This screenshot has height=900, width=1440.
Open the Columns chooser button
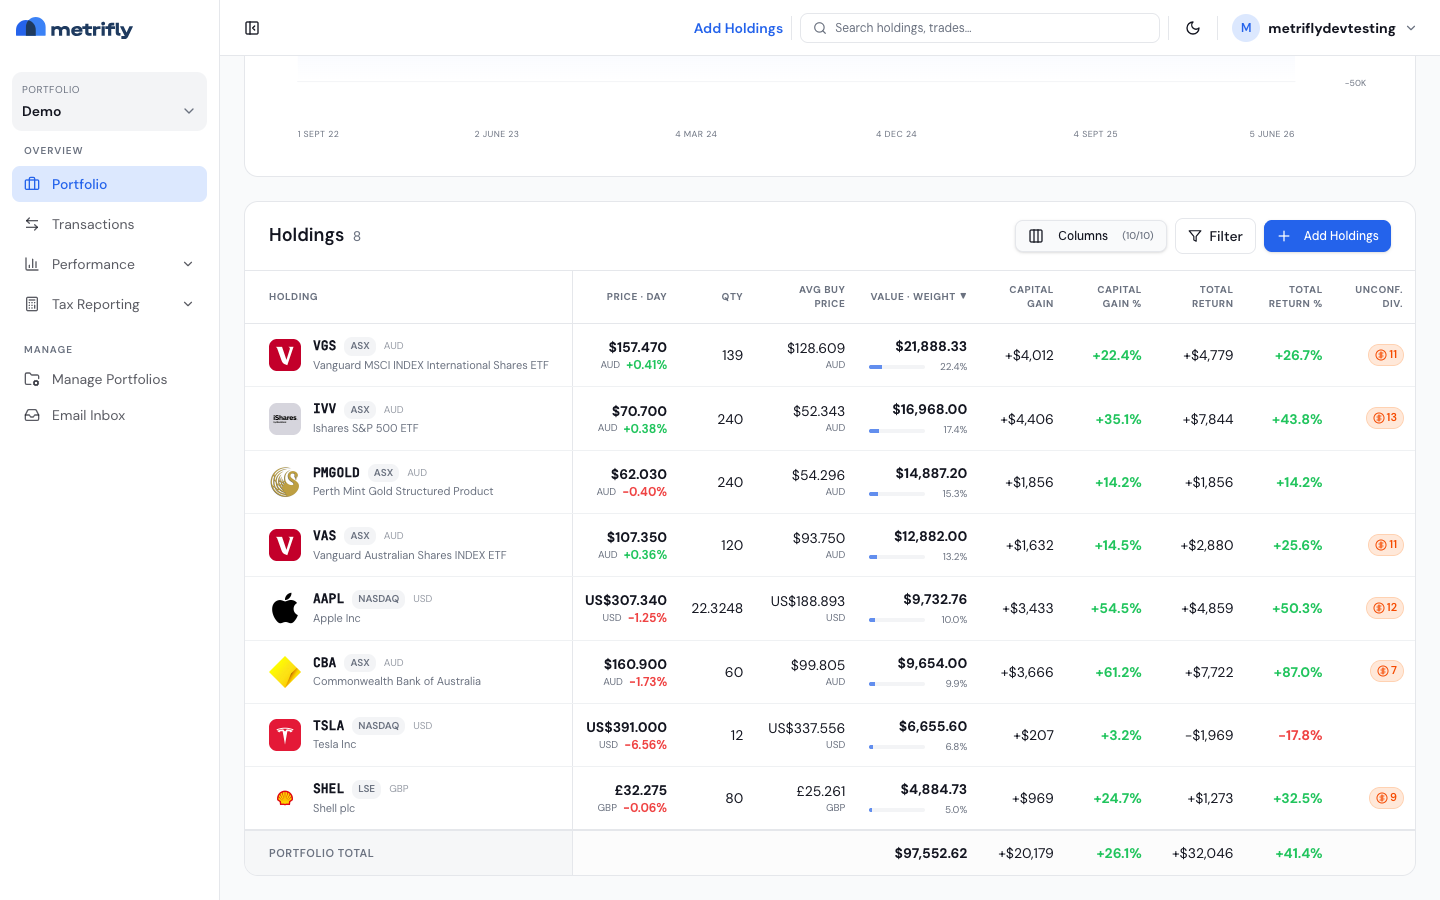tap(1091, 236)
